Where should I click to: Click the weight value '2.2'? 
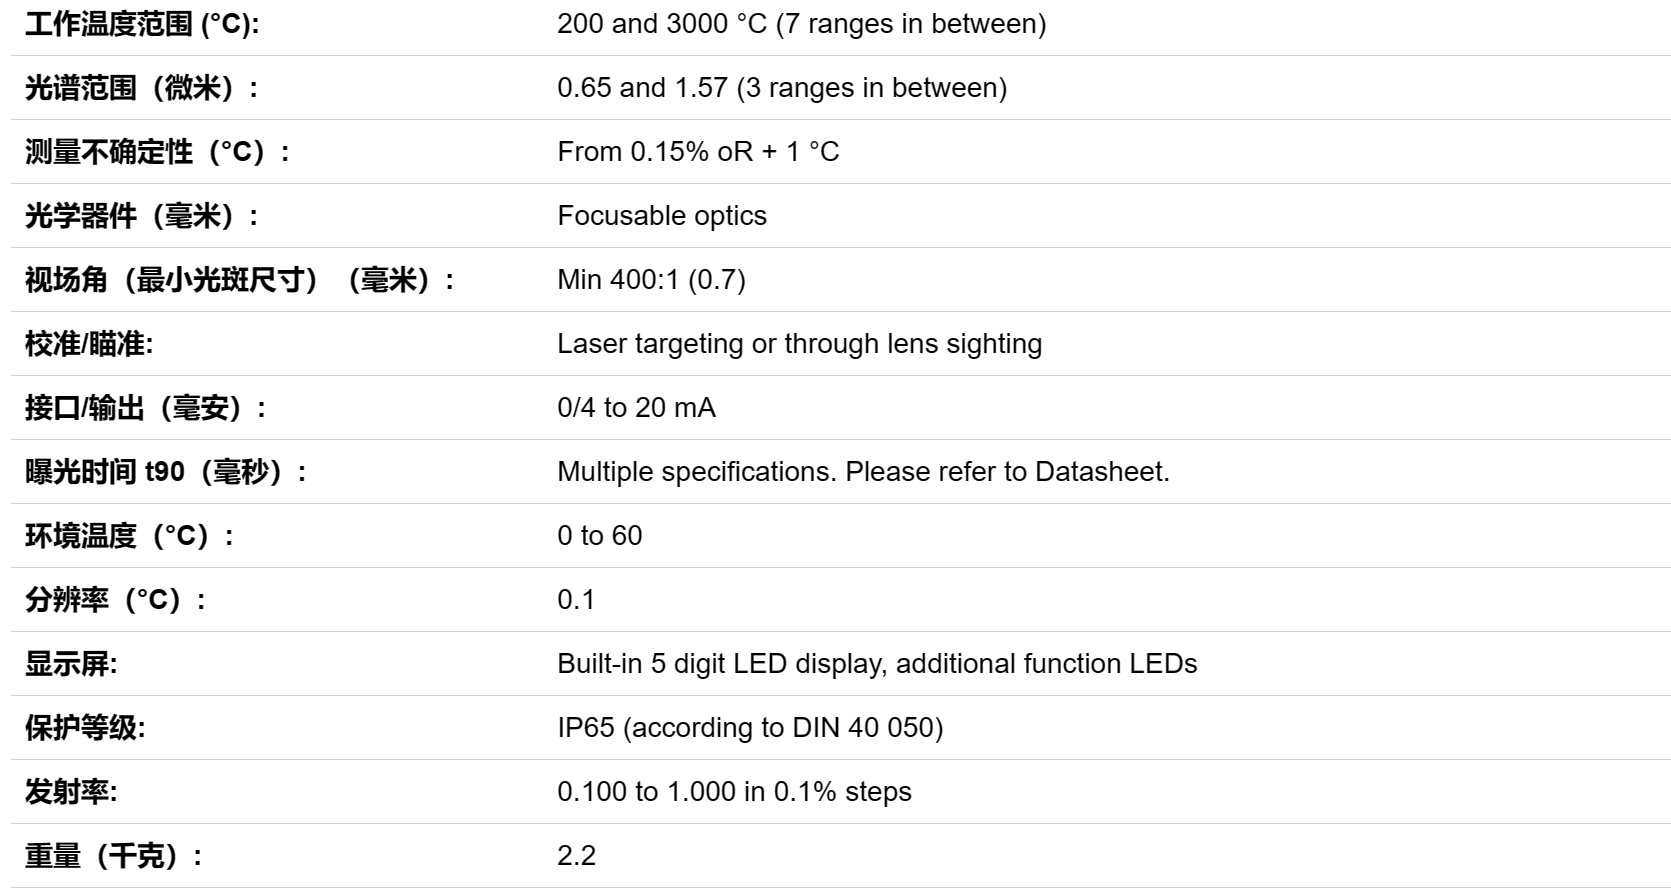coord(576,856)
